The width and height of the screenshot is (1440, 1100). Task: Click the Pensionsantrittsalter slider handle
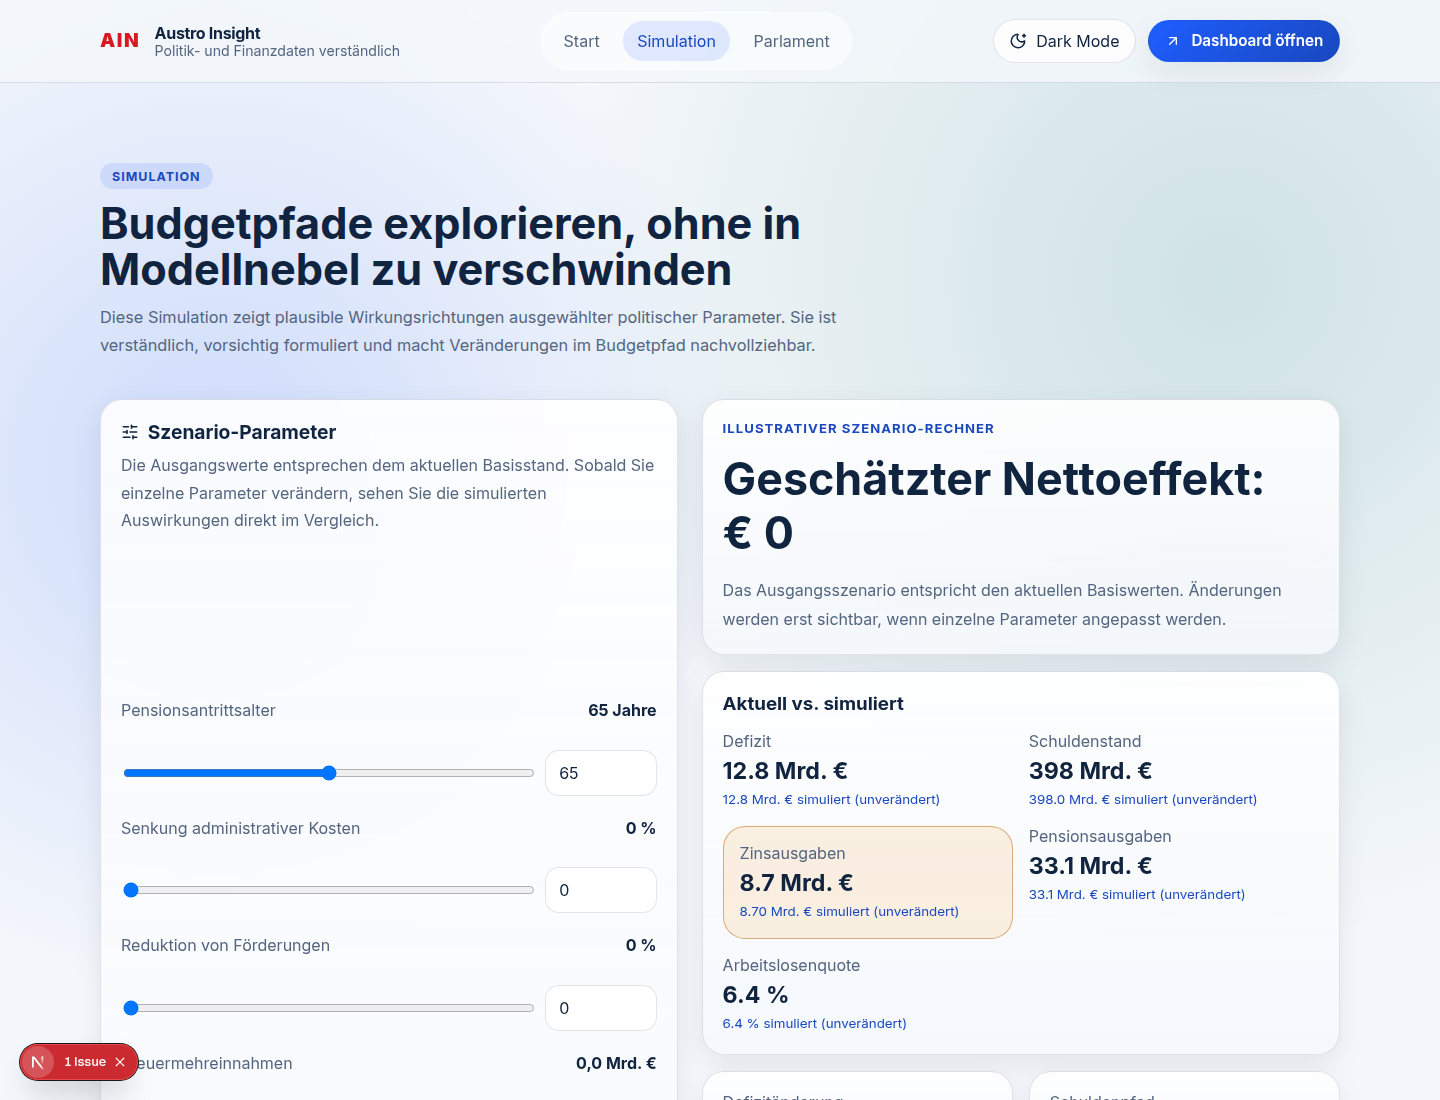click(329, 773)
